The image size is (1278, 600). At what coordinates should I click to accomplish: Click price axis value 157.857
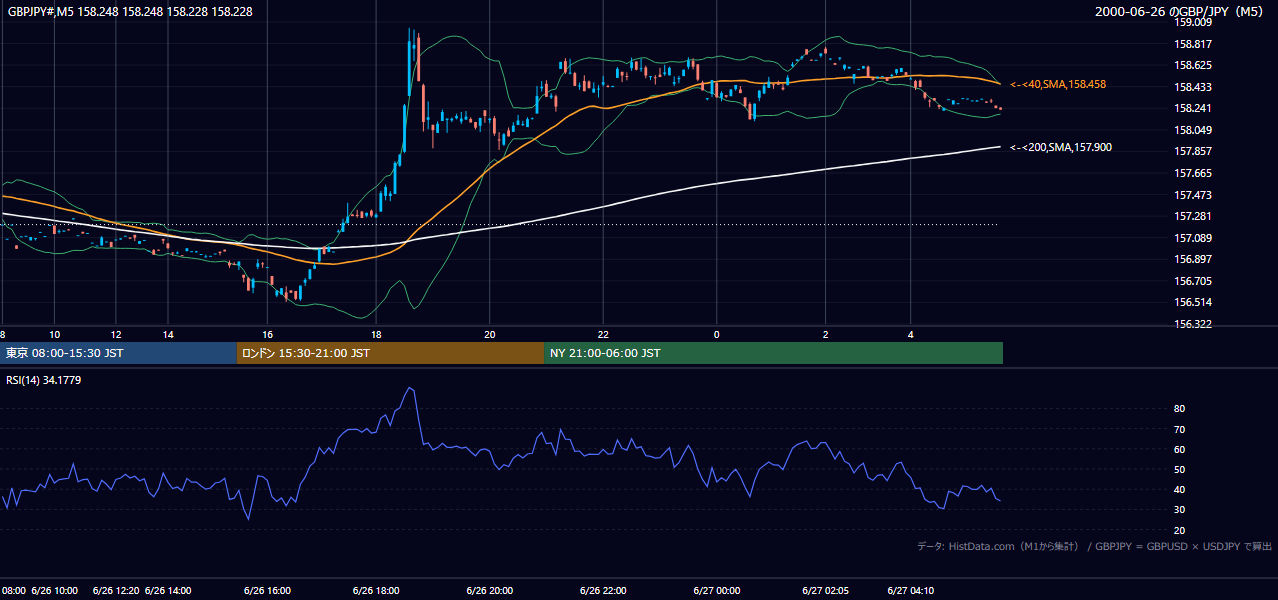(x=1193, y=152)
